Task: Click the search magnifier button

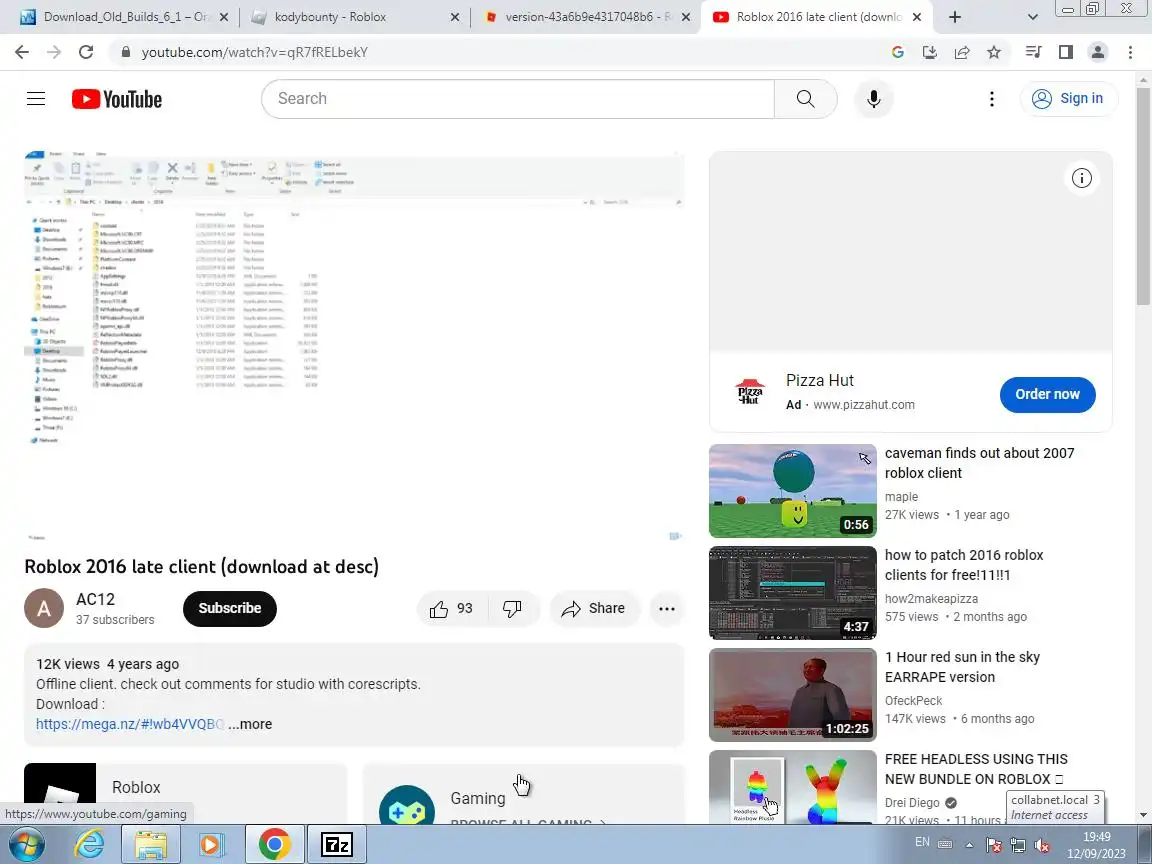Action: point(805,98)
